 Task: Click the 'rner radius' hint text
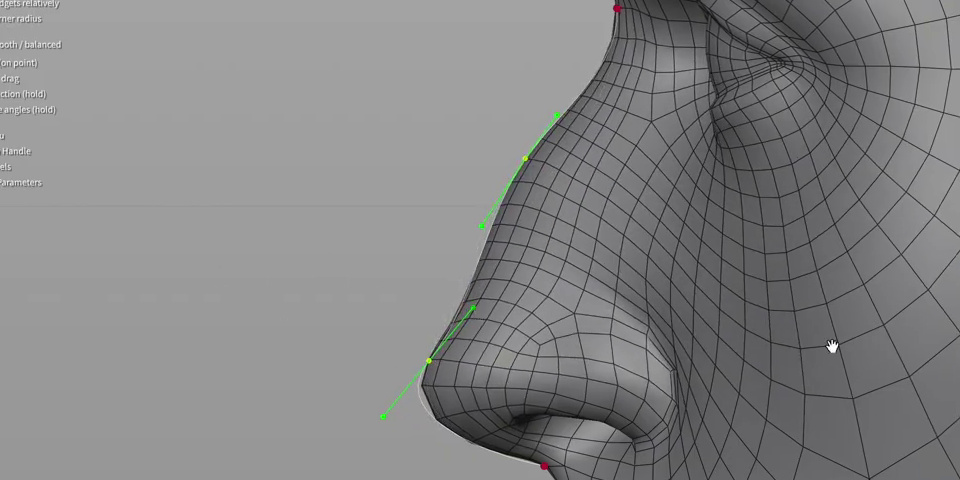(x=21, y=19)
